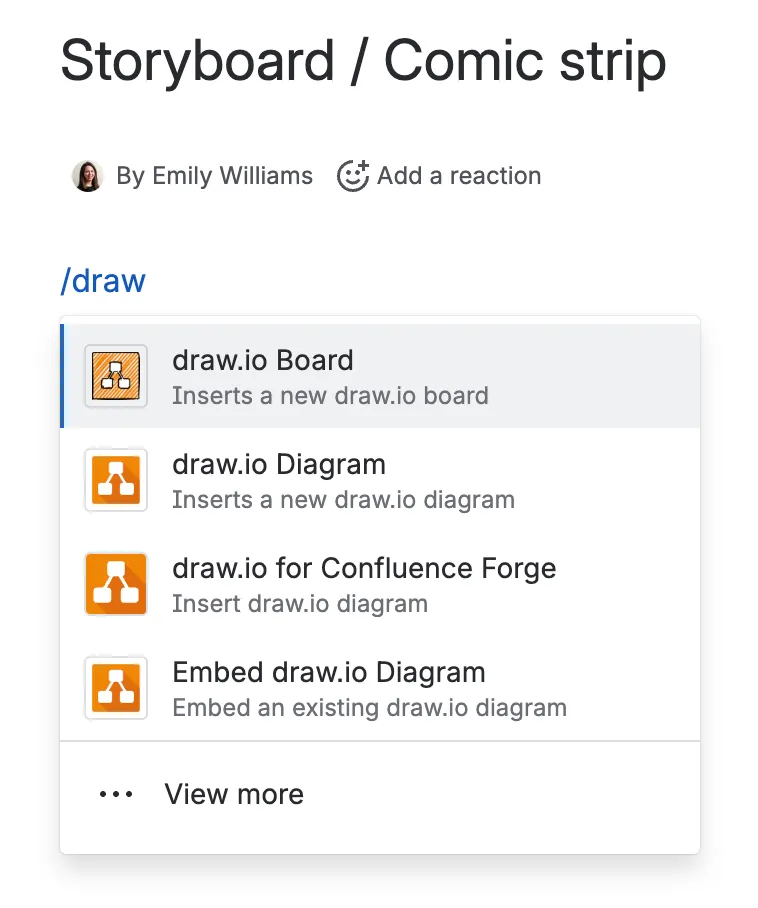
Task: Click the Embed draw.io Diagram icon
Action: point(116,688)
